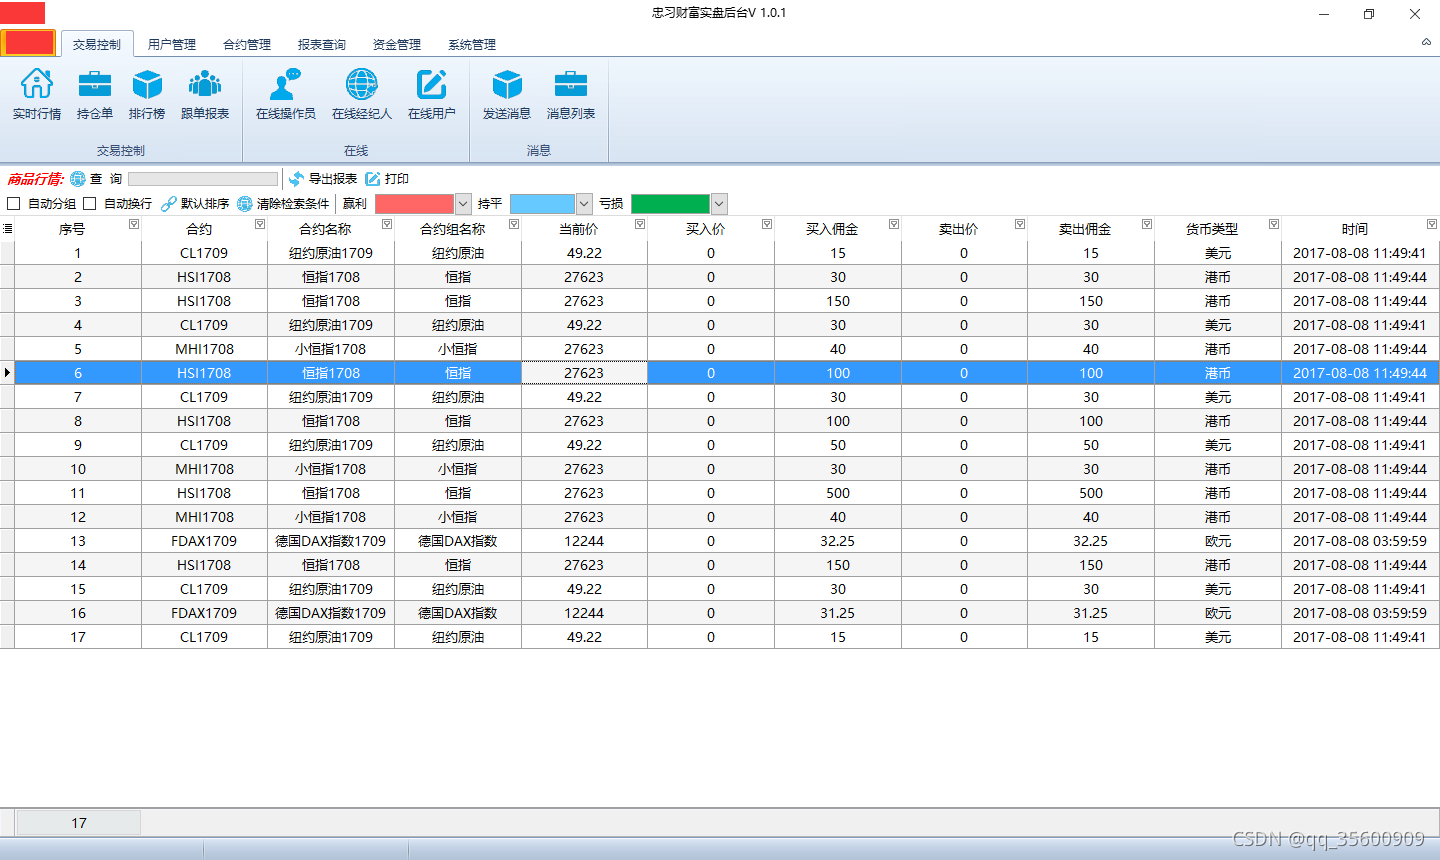Open the 序号 column filter dropdown
The image size is (1440, 860).
click(134, 224)
